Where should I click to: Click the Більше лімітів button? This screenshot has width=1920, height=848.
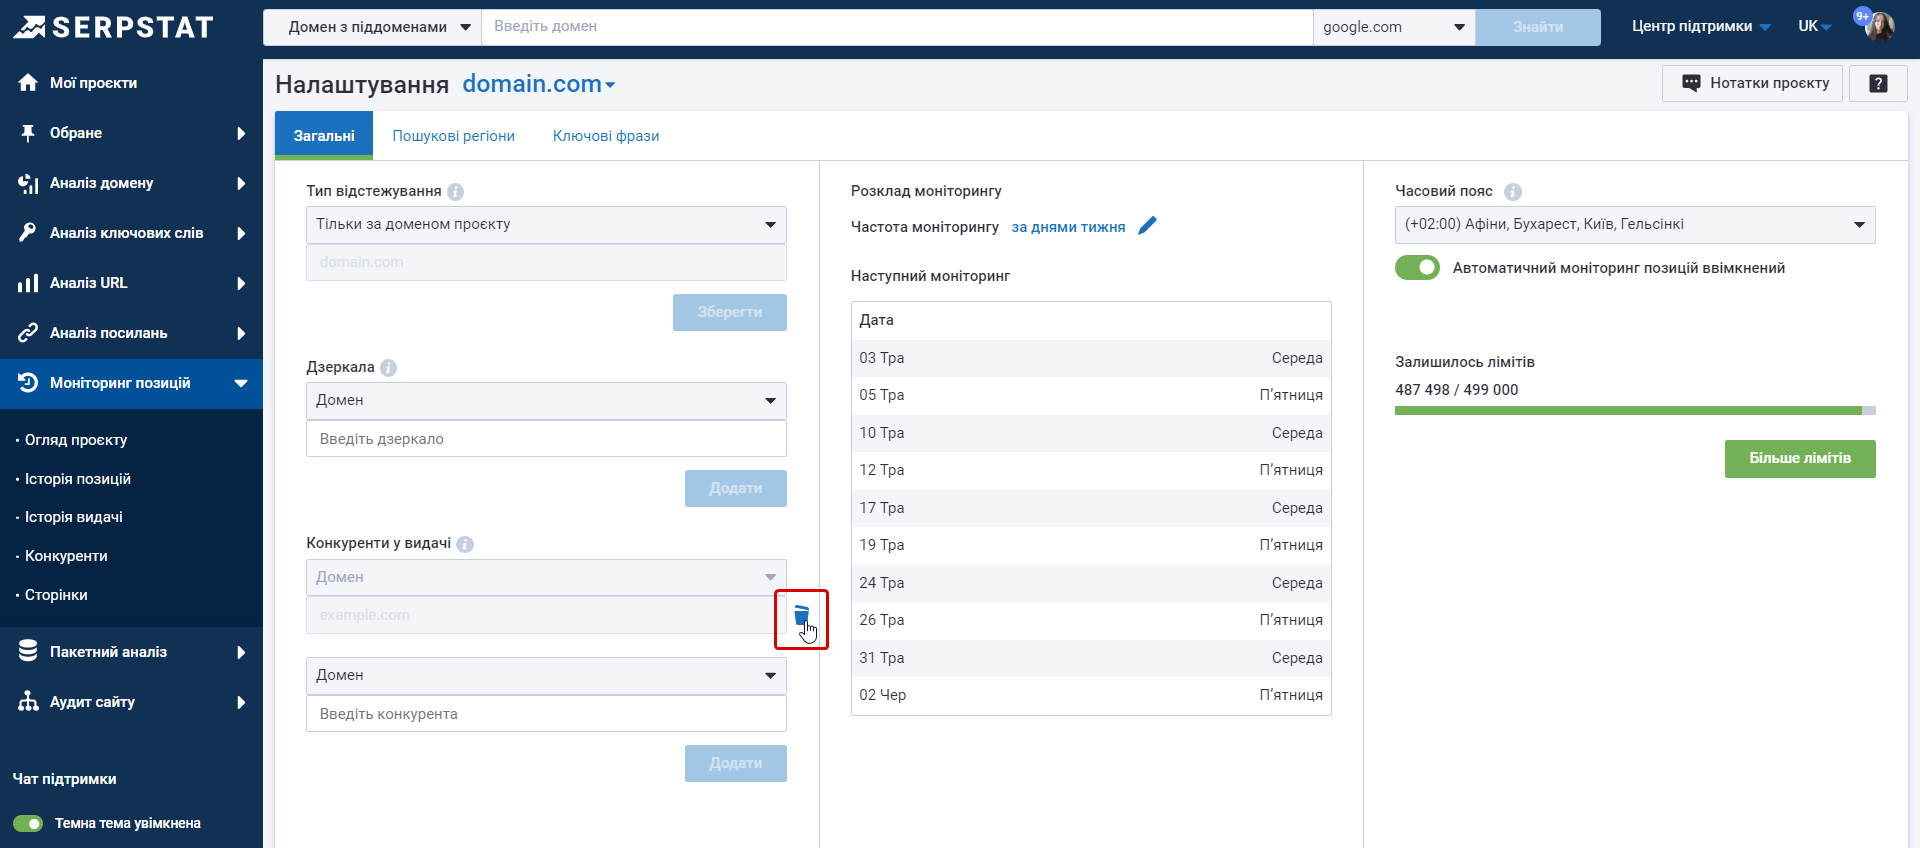click(x=1799, y=459)
